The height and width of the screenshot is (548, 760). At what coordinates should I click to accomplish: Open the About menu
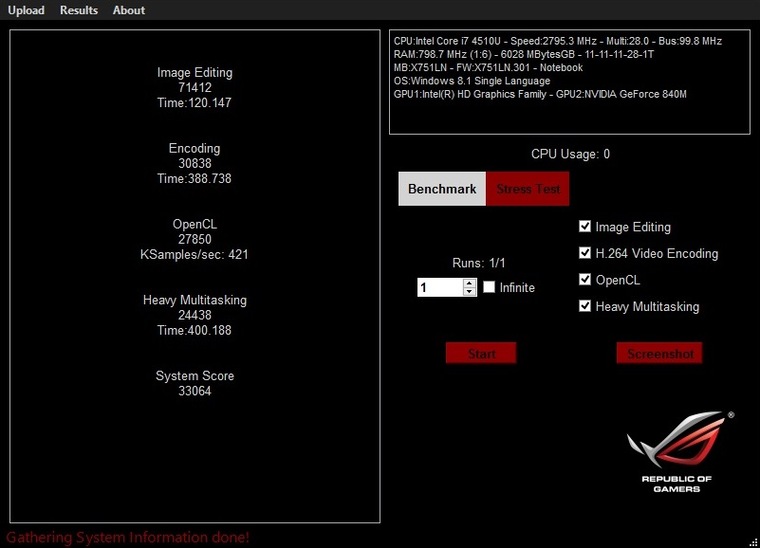coord(129,10)
